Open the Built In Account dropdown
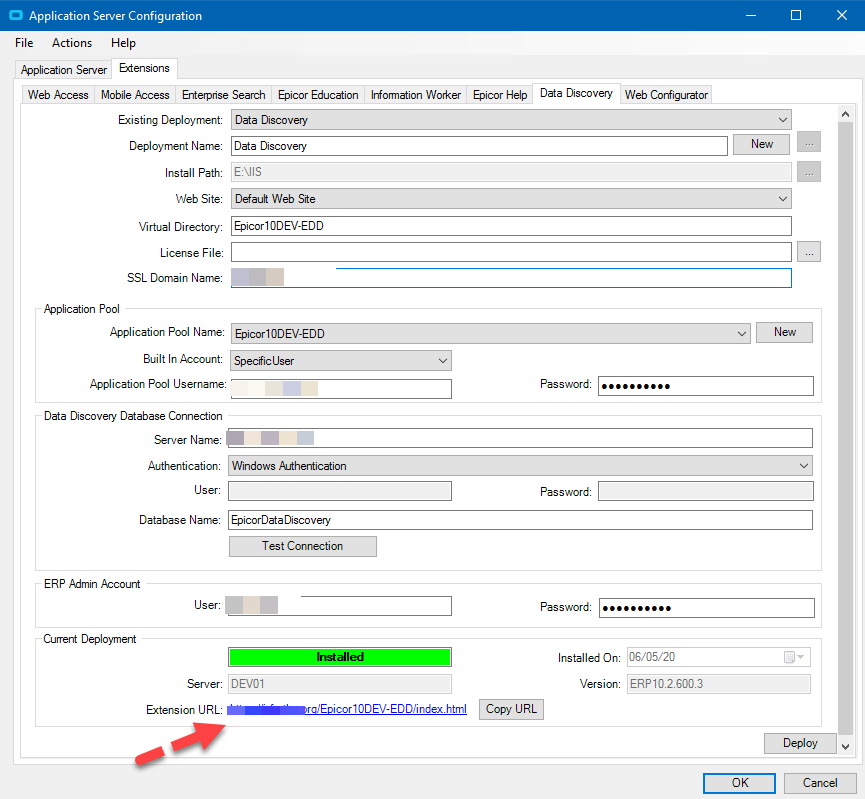This screenshot has width=865, height=799. [x=341, y=360]
